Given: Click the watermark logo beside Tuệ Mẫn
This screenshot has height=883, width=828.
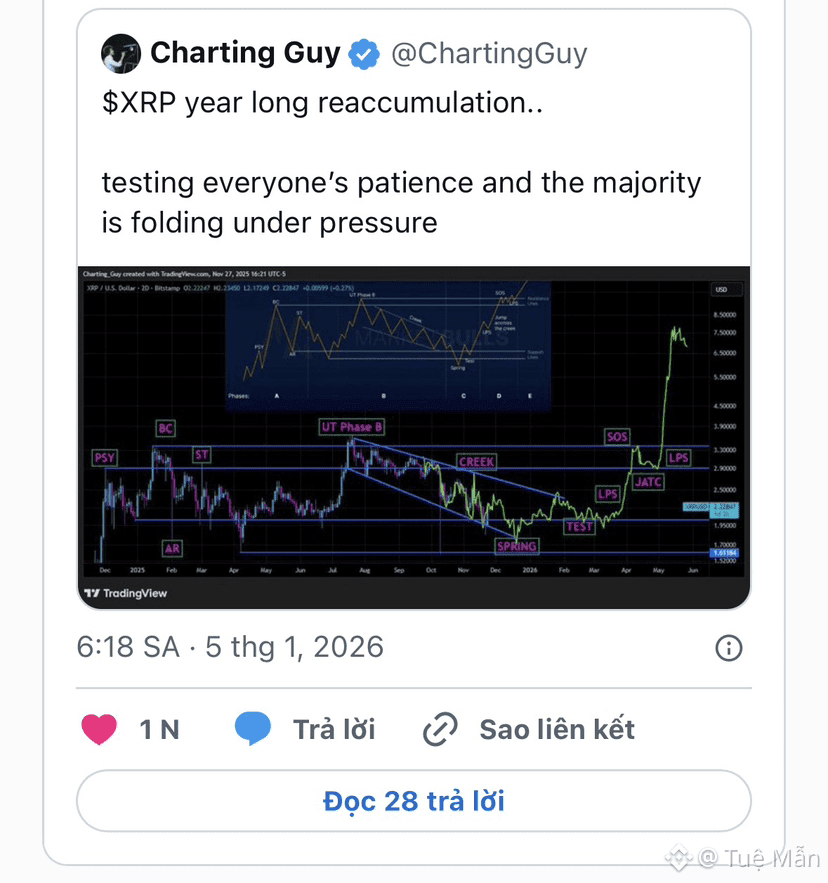Looking at the screenshot, I should click(x=680, y=857).
